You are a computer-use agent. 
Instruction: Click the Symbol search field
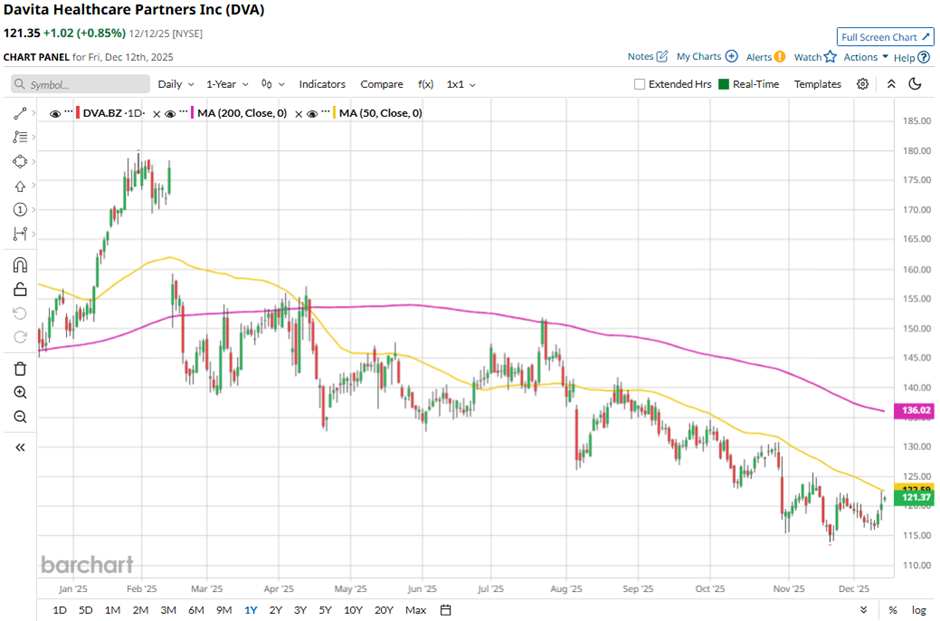[80, 85]
